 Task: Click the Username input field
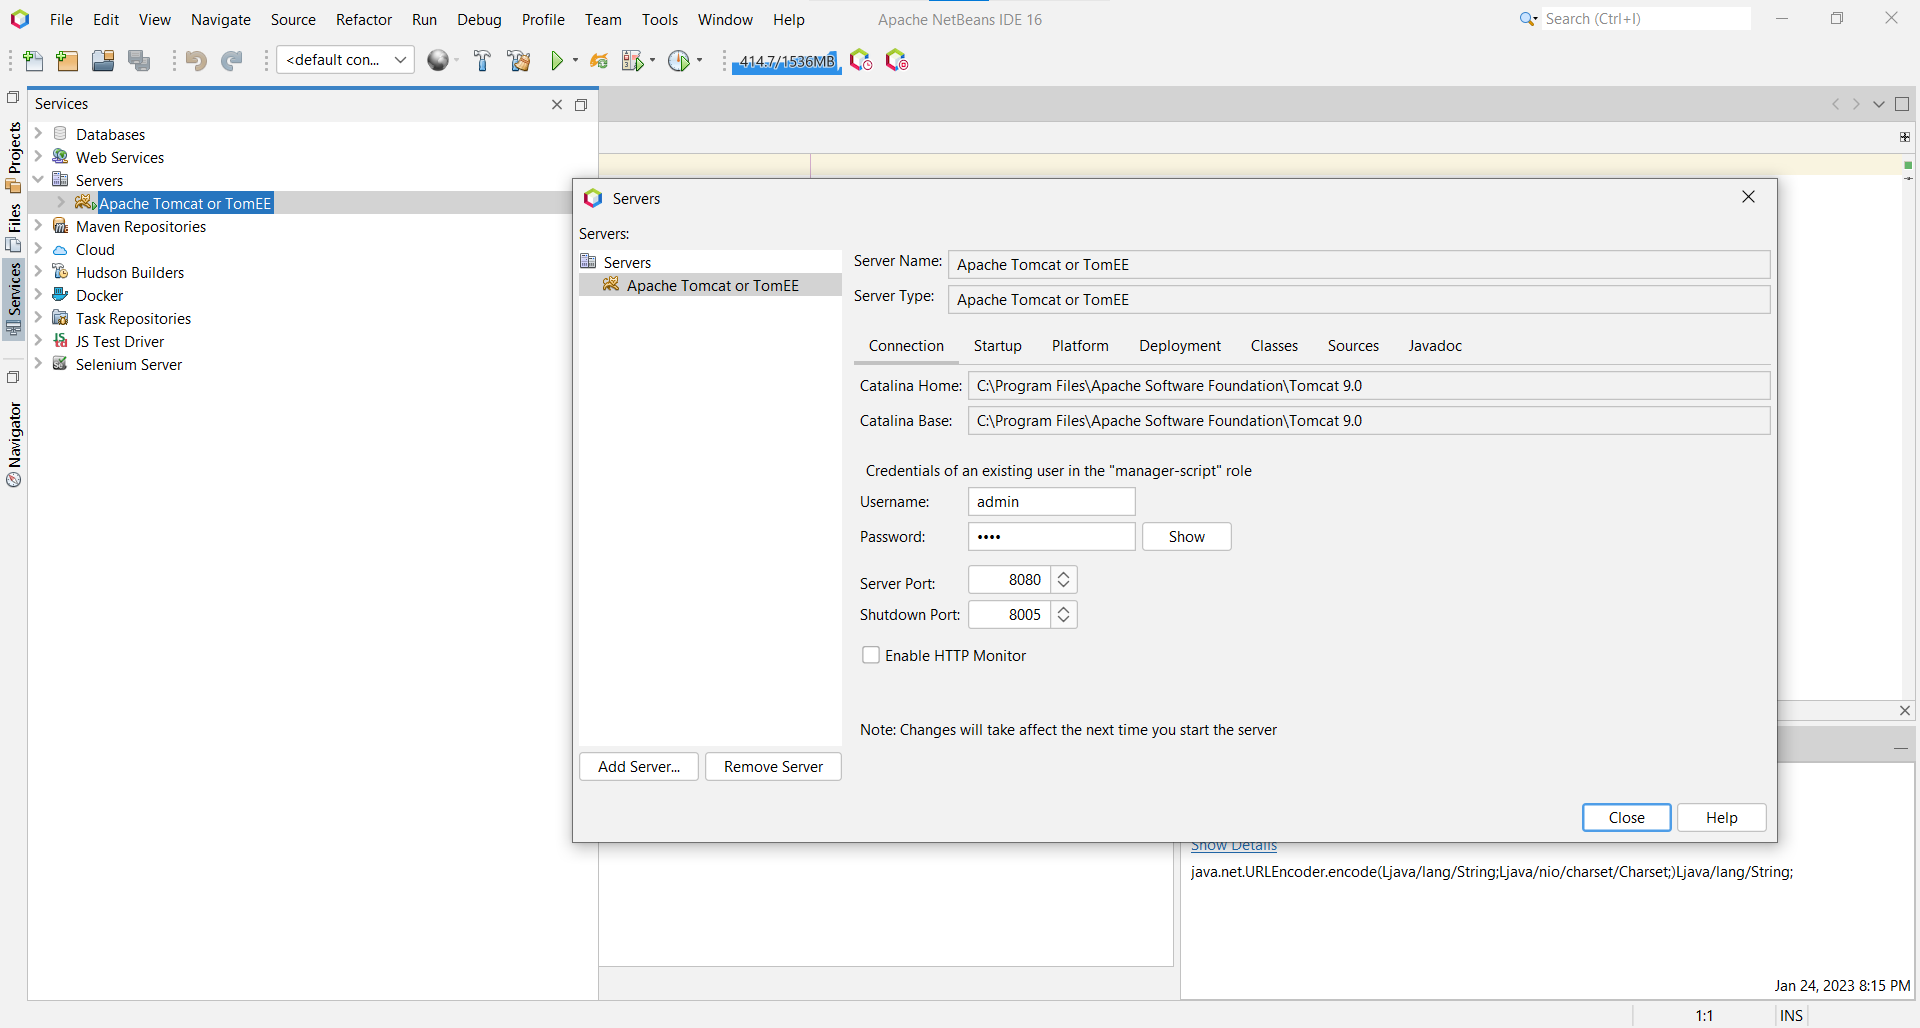tap(1051, 502)
